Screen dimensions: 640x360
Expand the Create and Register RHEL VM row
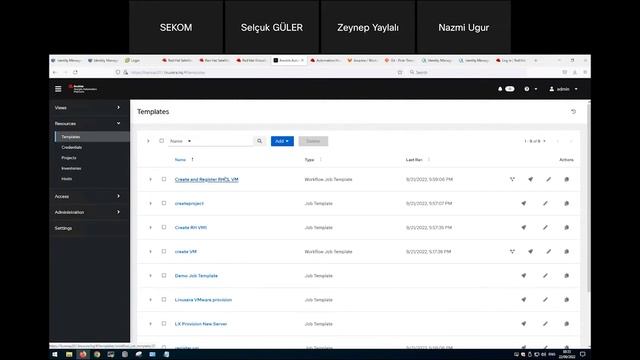150,179
